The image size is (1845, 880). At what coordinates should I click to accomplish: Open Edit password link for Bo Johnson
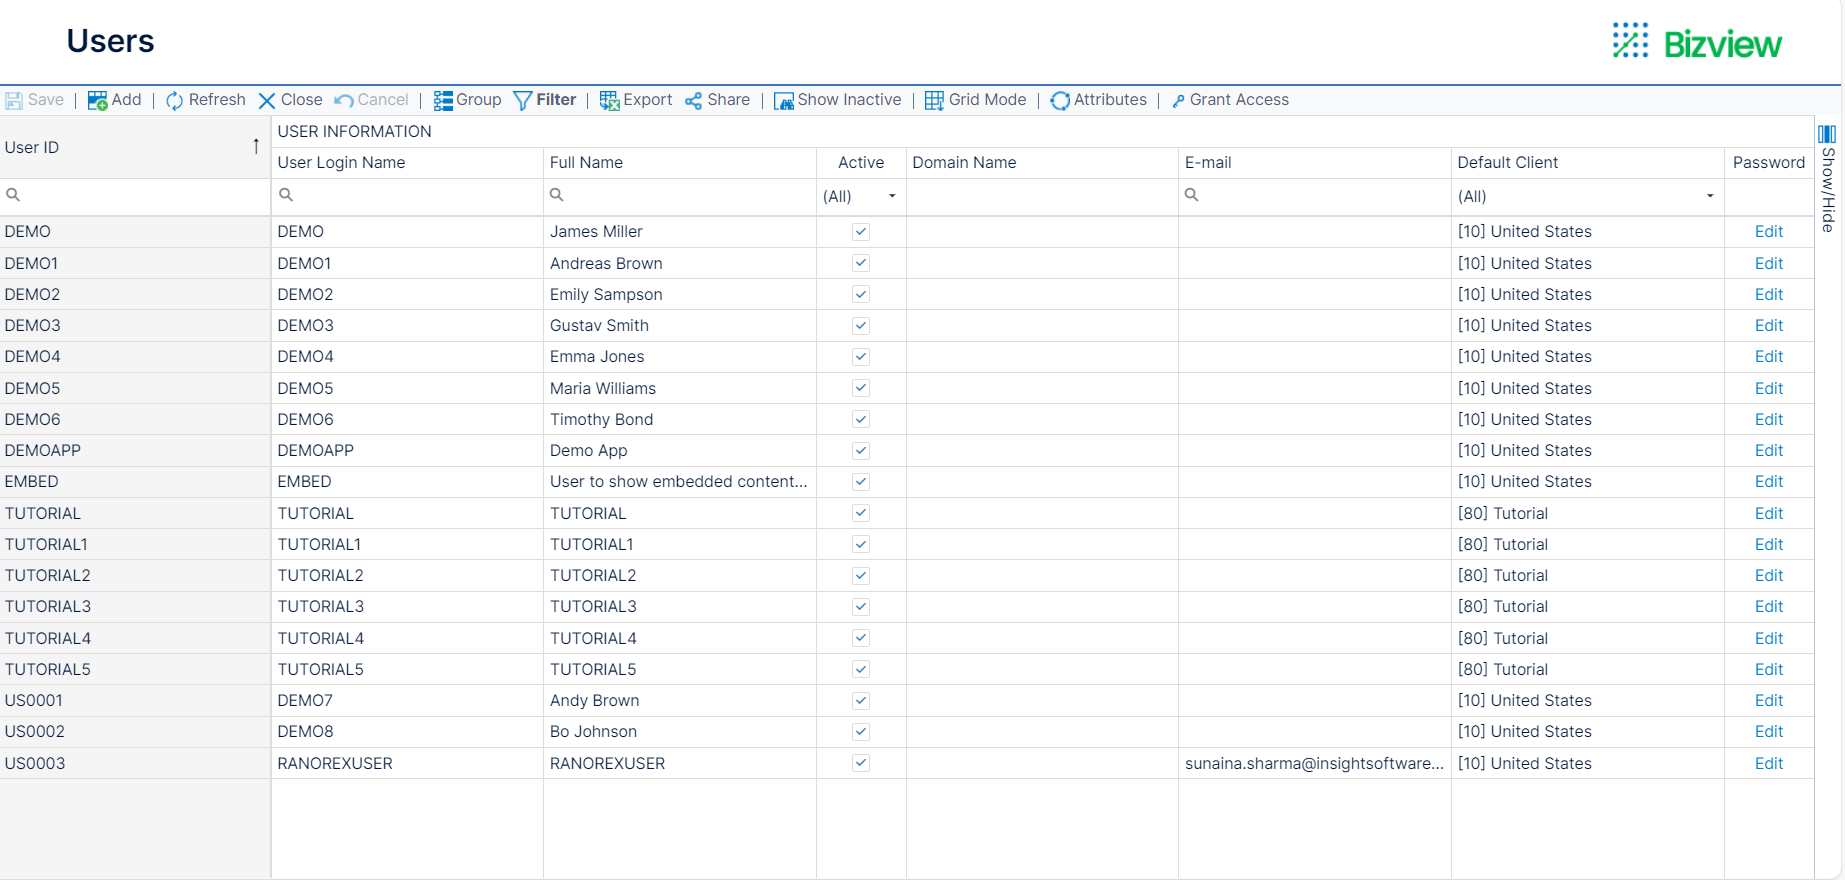click(x=1768, y=732)
